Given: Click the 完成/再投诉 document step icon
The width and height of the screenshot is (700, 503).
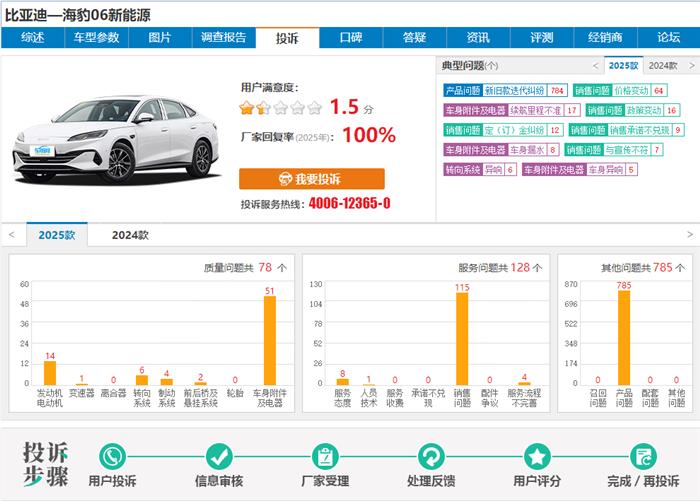Looking at the screenshot, I should pyautogui.click(x=643, y=457).
